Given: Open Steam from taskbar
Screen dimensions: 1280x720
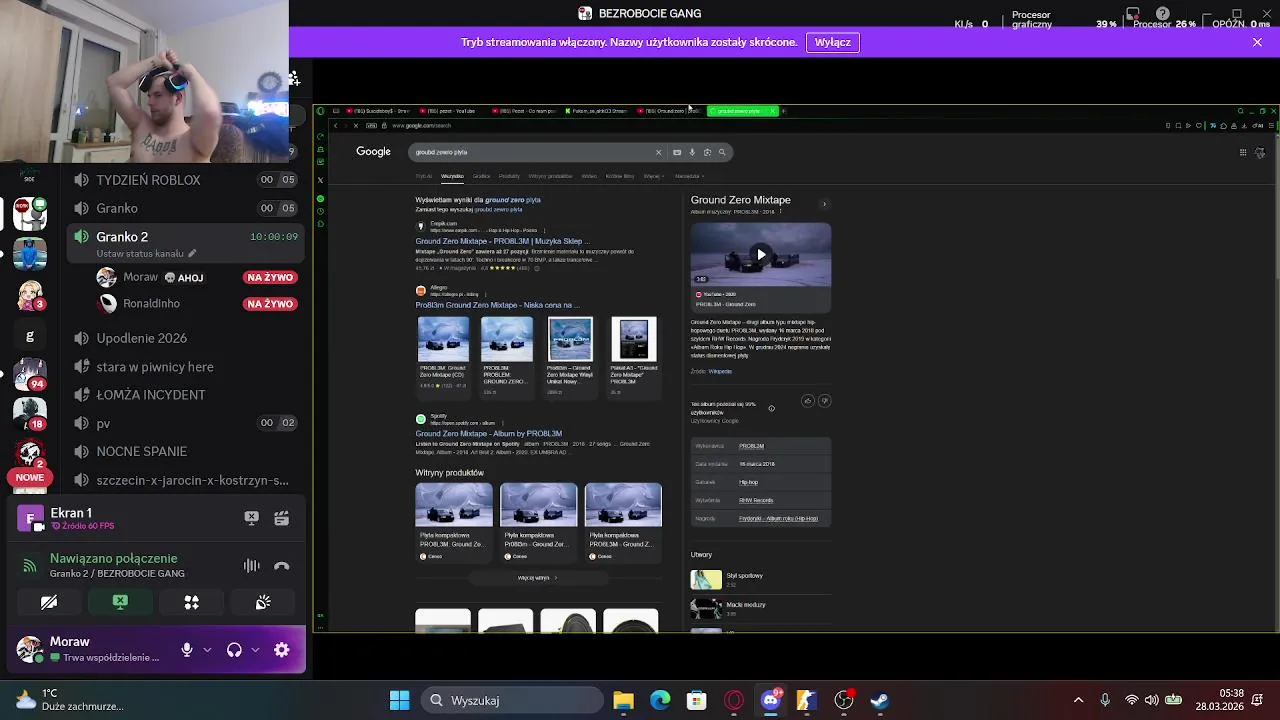Looking at the screenshot, I should point(880,700).
